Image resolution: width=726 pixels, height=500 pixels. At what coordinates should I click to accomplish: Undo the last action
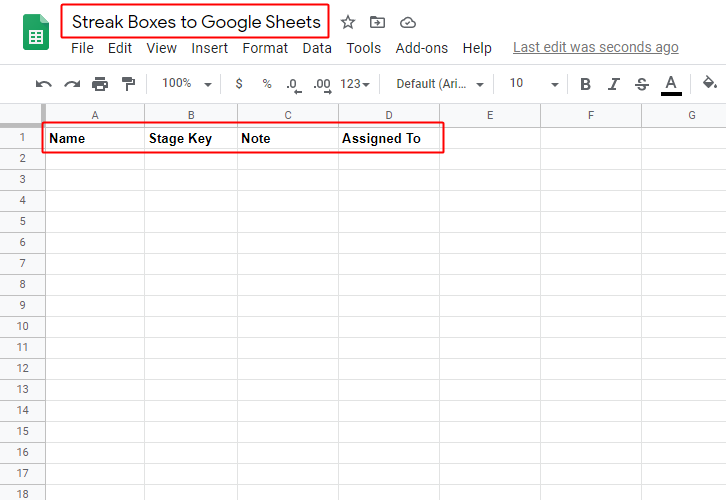point(44,84)
